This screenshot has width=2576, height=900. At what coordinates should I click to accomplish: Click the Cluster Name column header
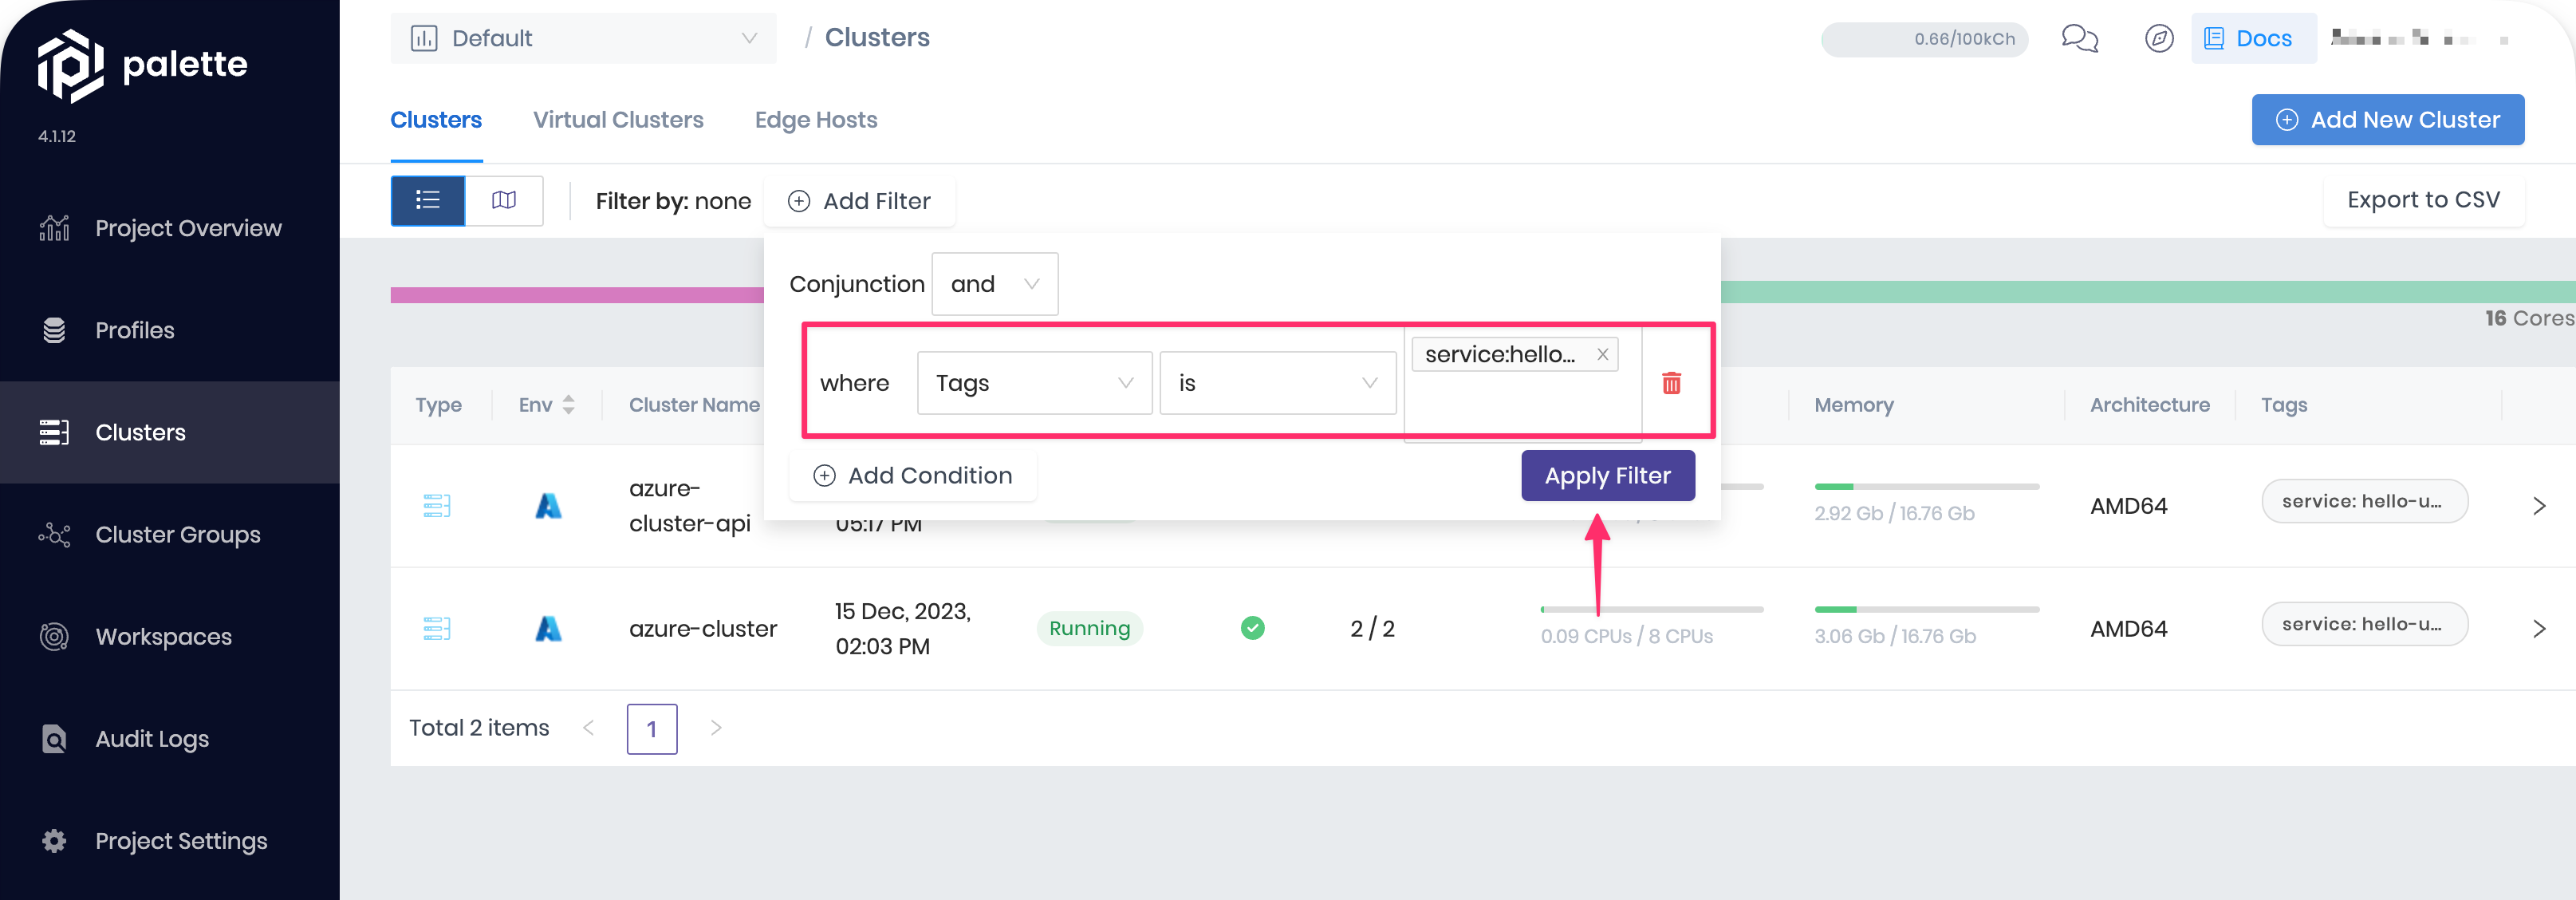click(694, 405)
